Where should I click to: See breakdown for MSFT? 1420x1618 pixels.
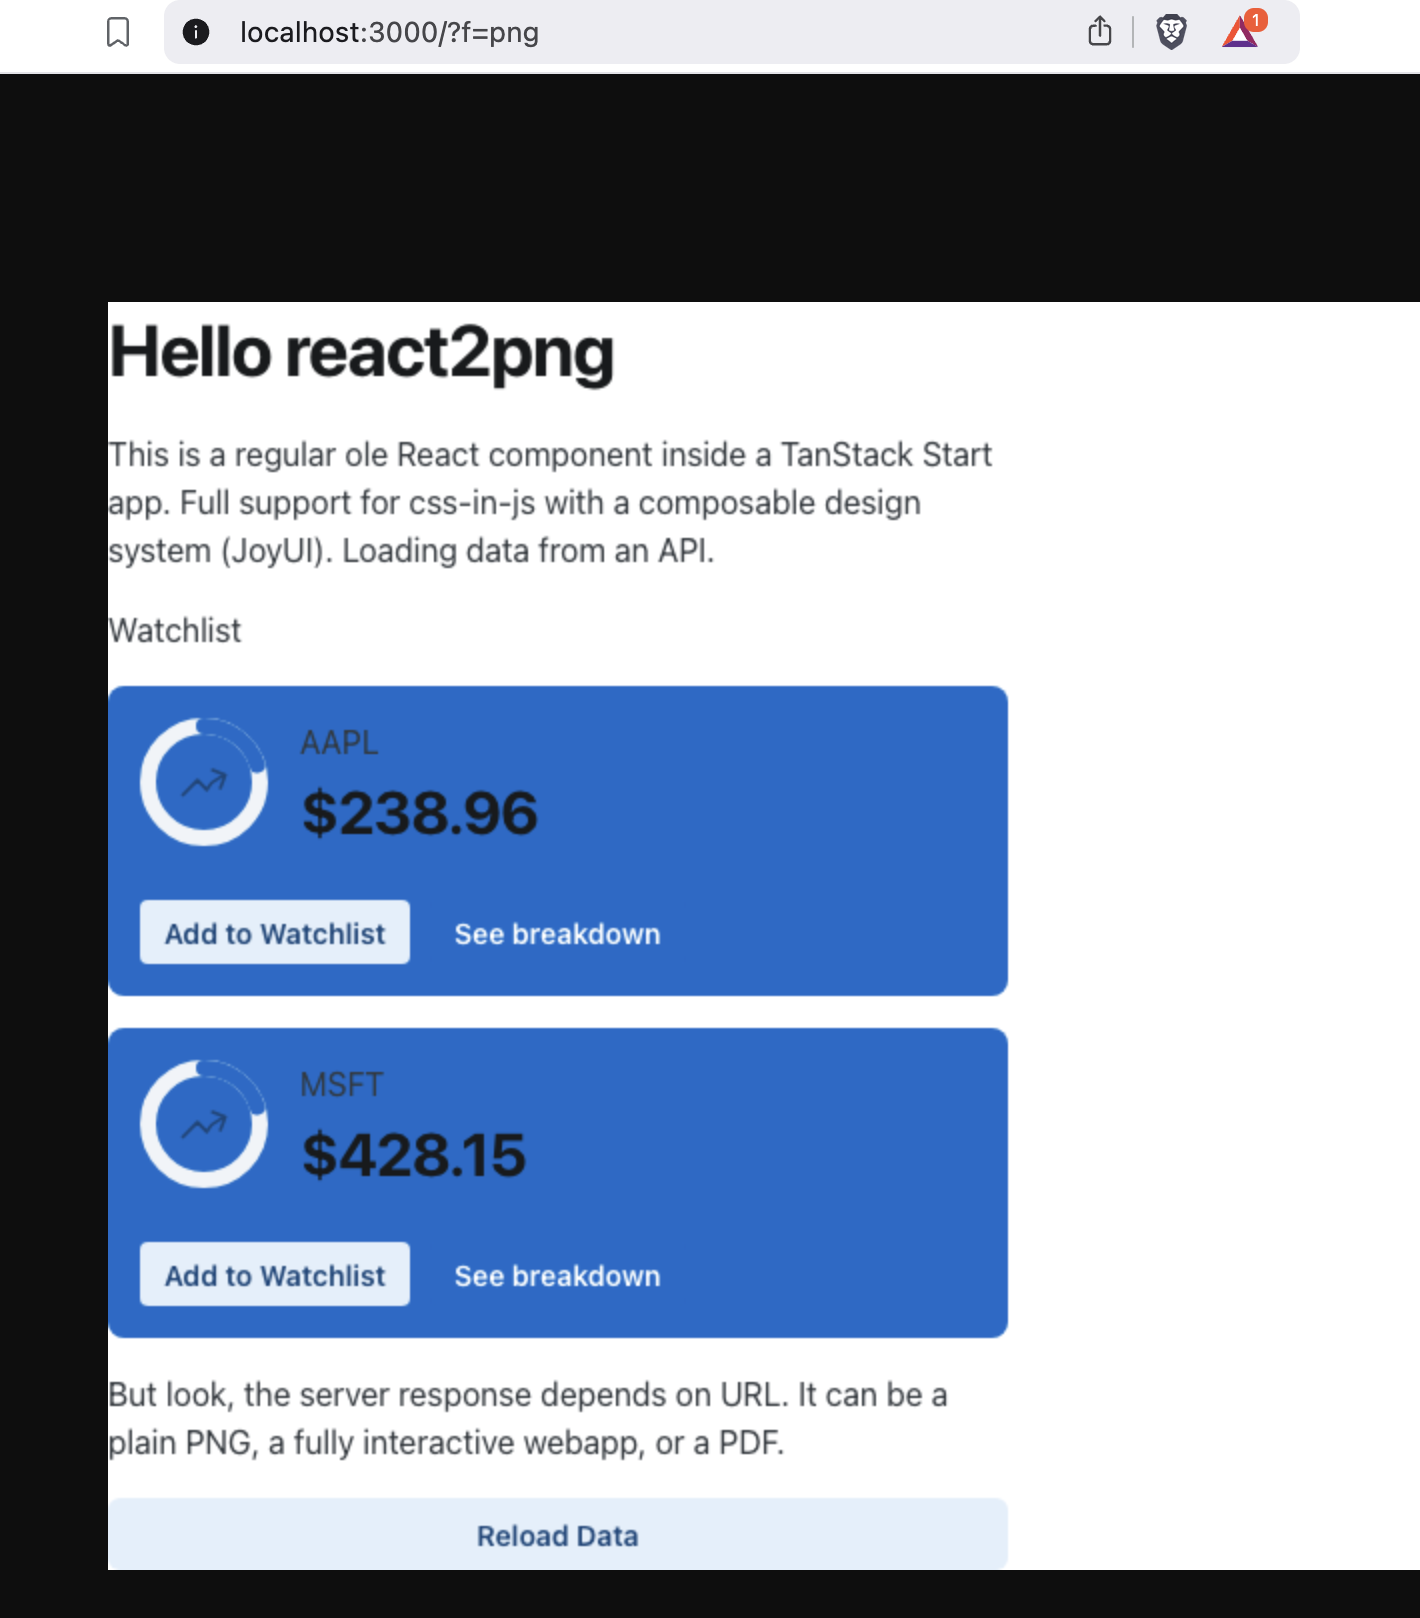557,1276
